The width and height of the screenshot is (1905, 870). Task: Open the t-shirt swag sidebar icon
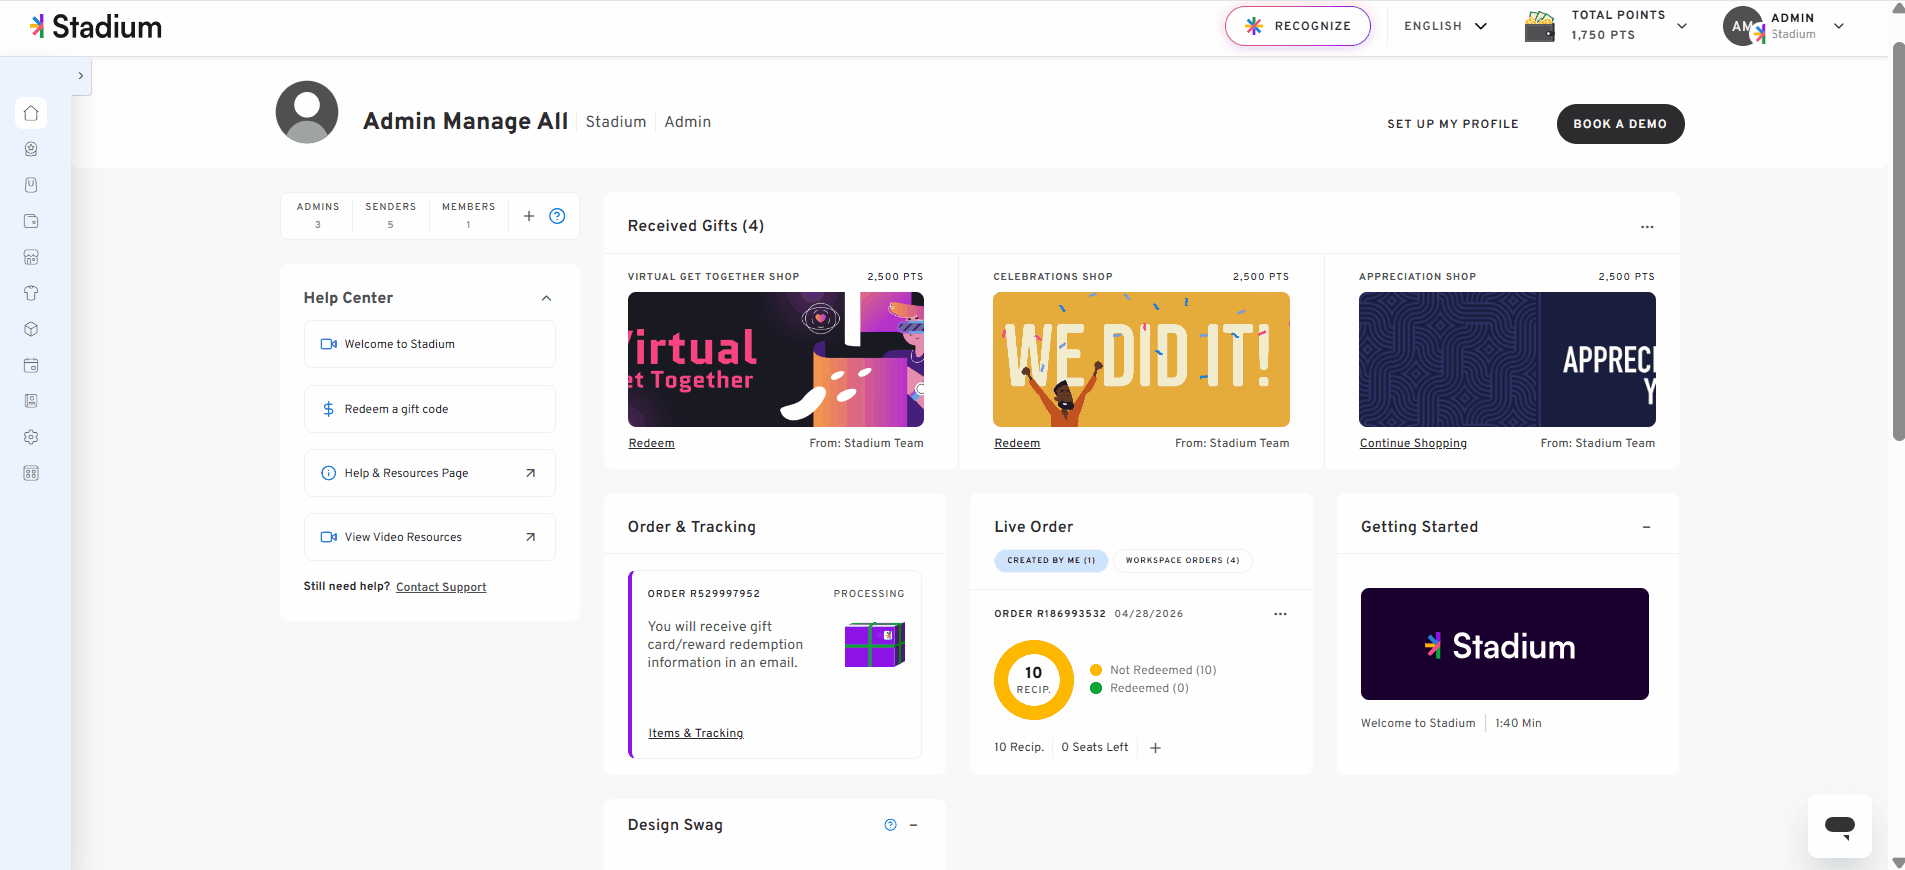click(x=31, y=293)
